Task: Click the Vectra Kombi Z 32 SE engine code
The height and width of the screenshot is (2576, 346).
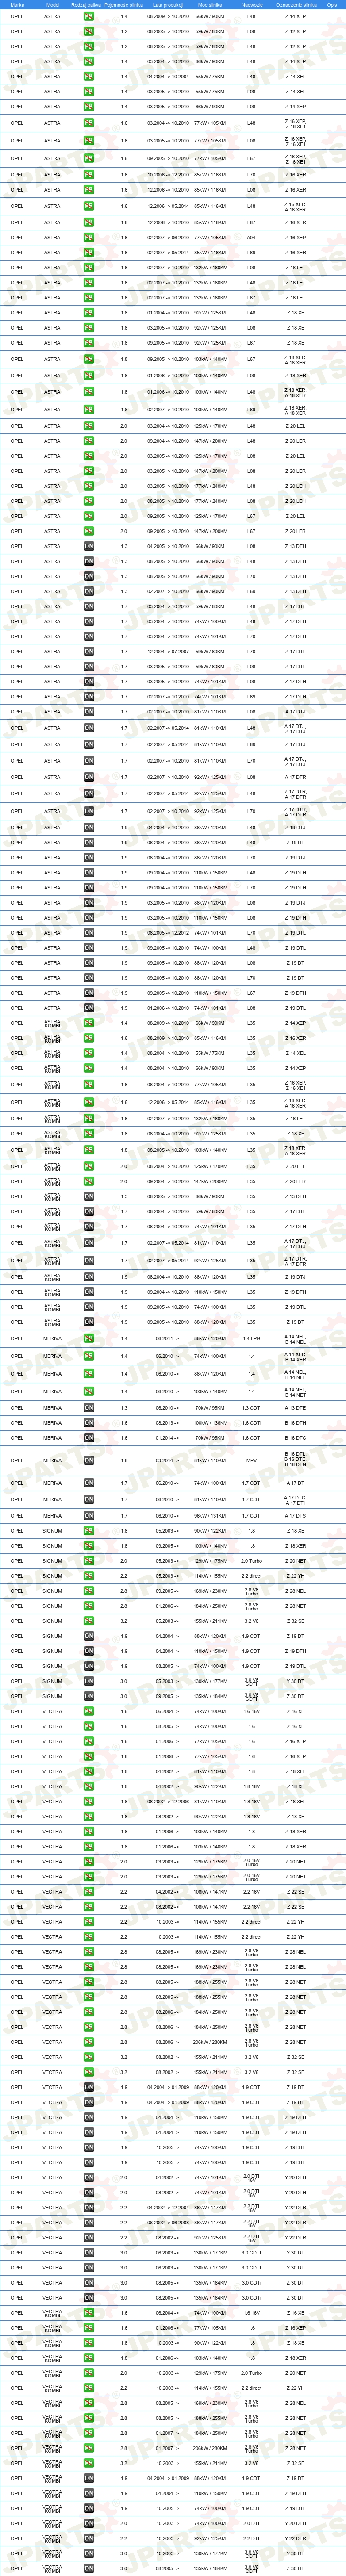Action: click(x=296, y=2463)
